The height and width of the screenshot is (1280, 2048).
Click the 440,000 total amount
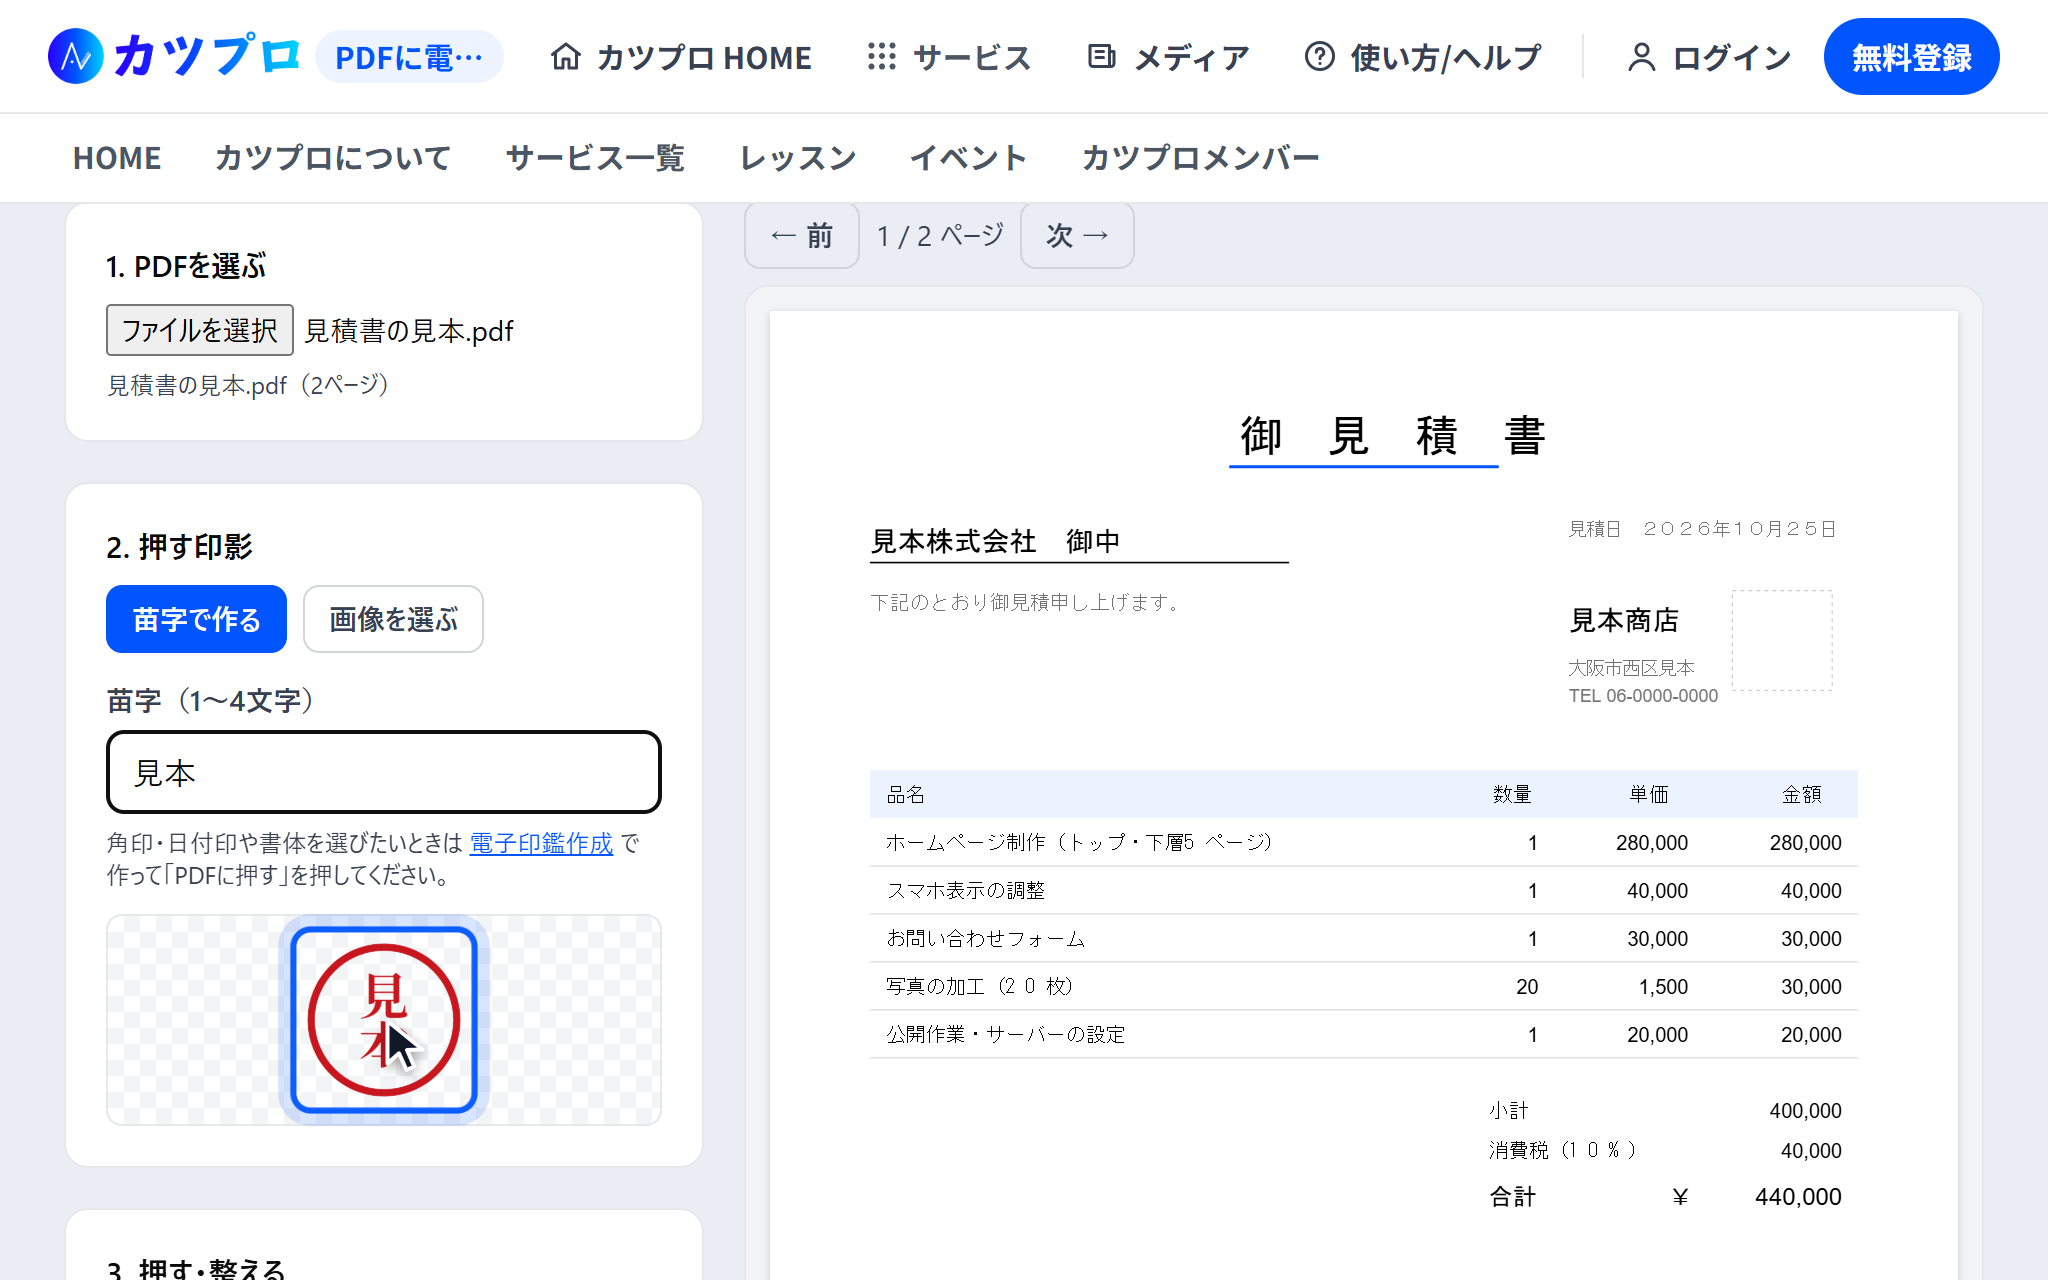coord(1798,1196)
